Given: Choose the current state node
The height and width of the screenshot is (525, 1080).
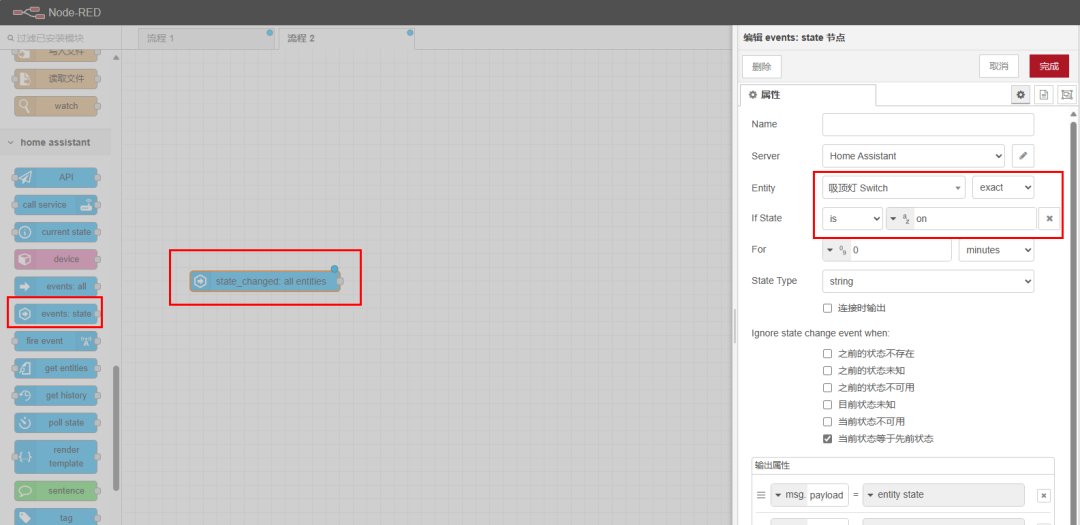Looking at the screenshot, I should coord(56,232).
